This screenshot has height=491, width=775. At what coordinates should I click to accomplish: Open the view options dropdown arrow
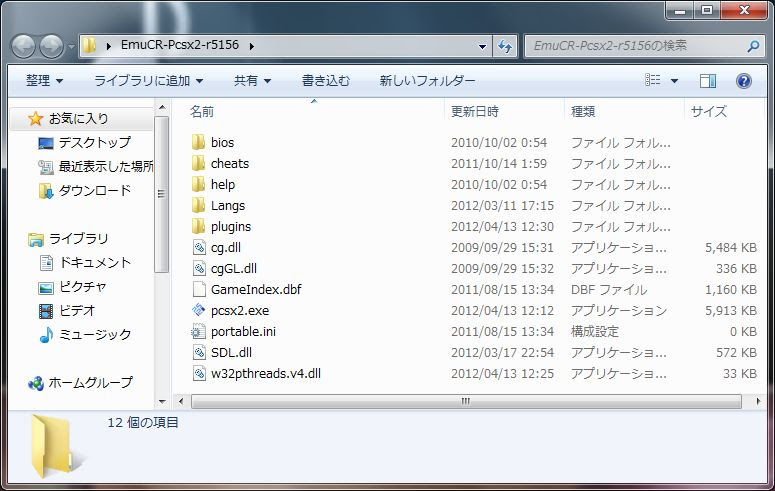(x=674, y=81)
